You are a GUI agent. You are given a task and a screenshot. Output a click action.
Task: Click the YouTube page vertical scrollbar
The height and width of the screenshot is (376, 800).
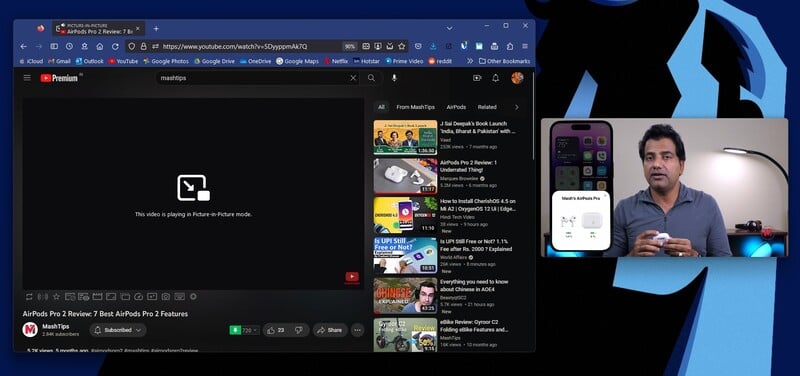533,116
